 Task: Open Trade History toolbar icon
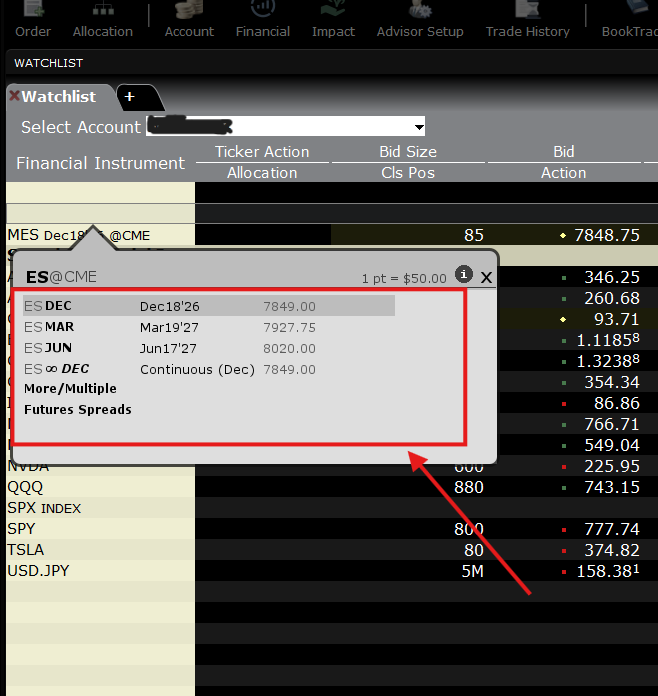point(527,20)
